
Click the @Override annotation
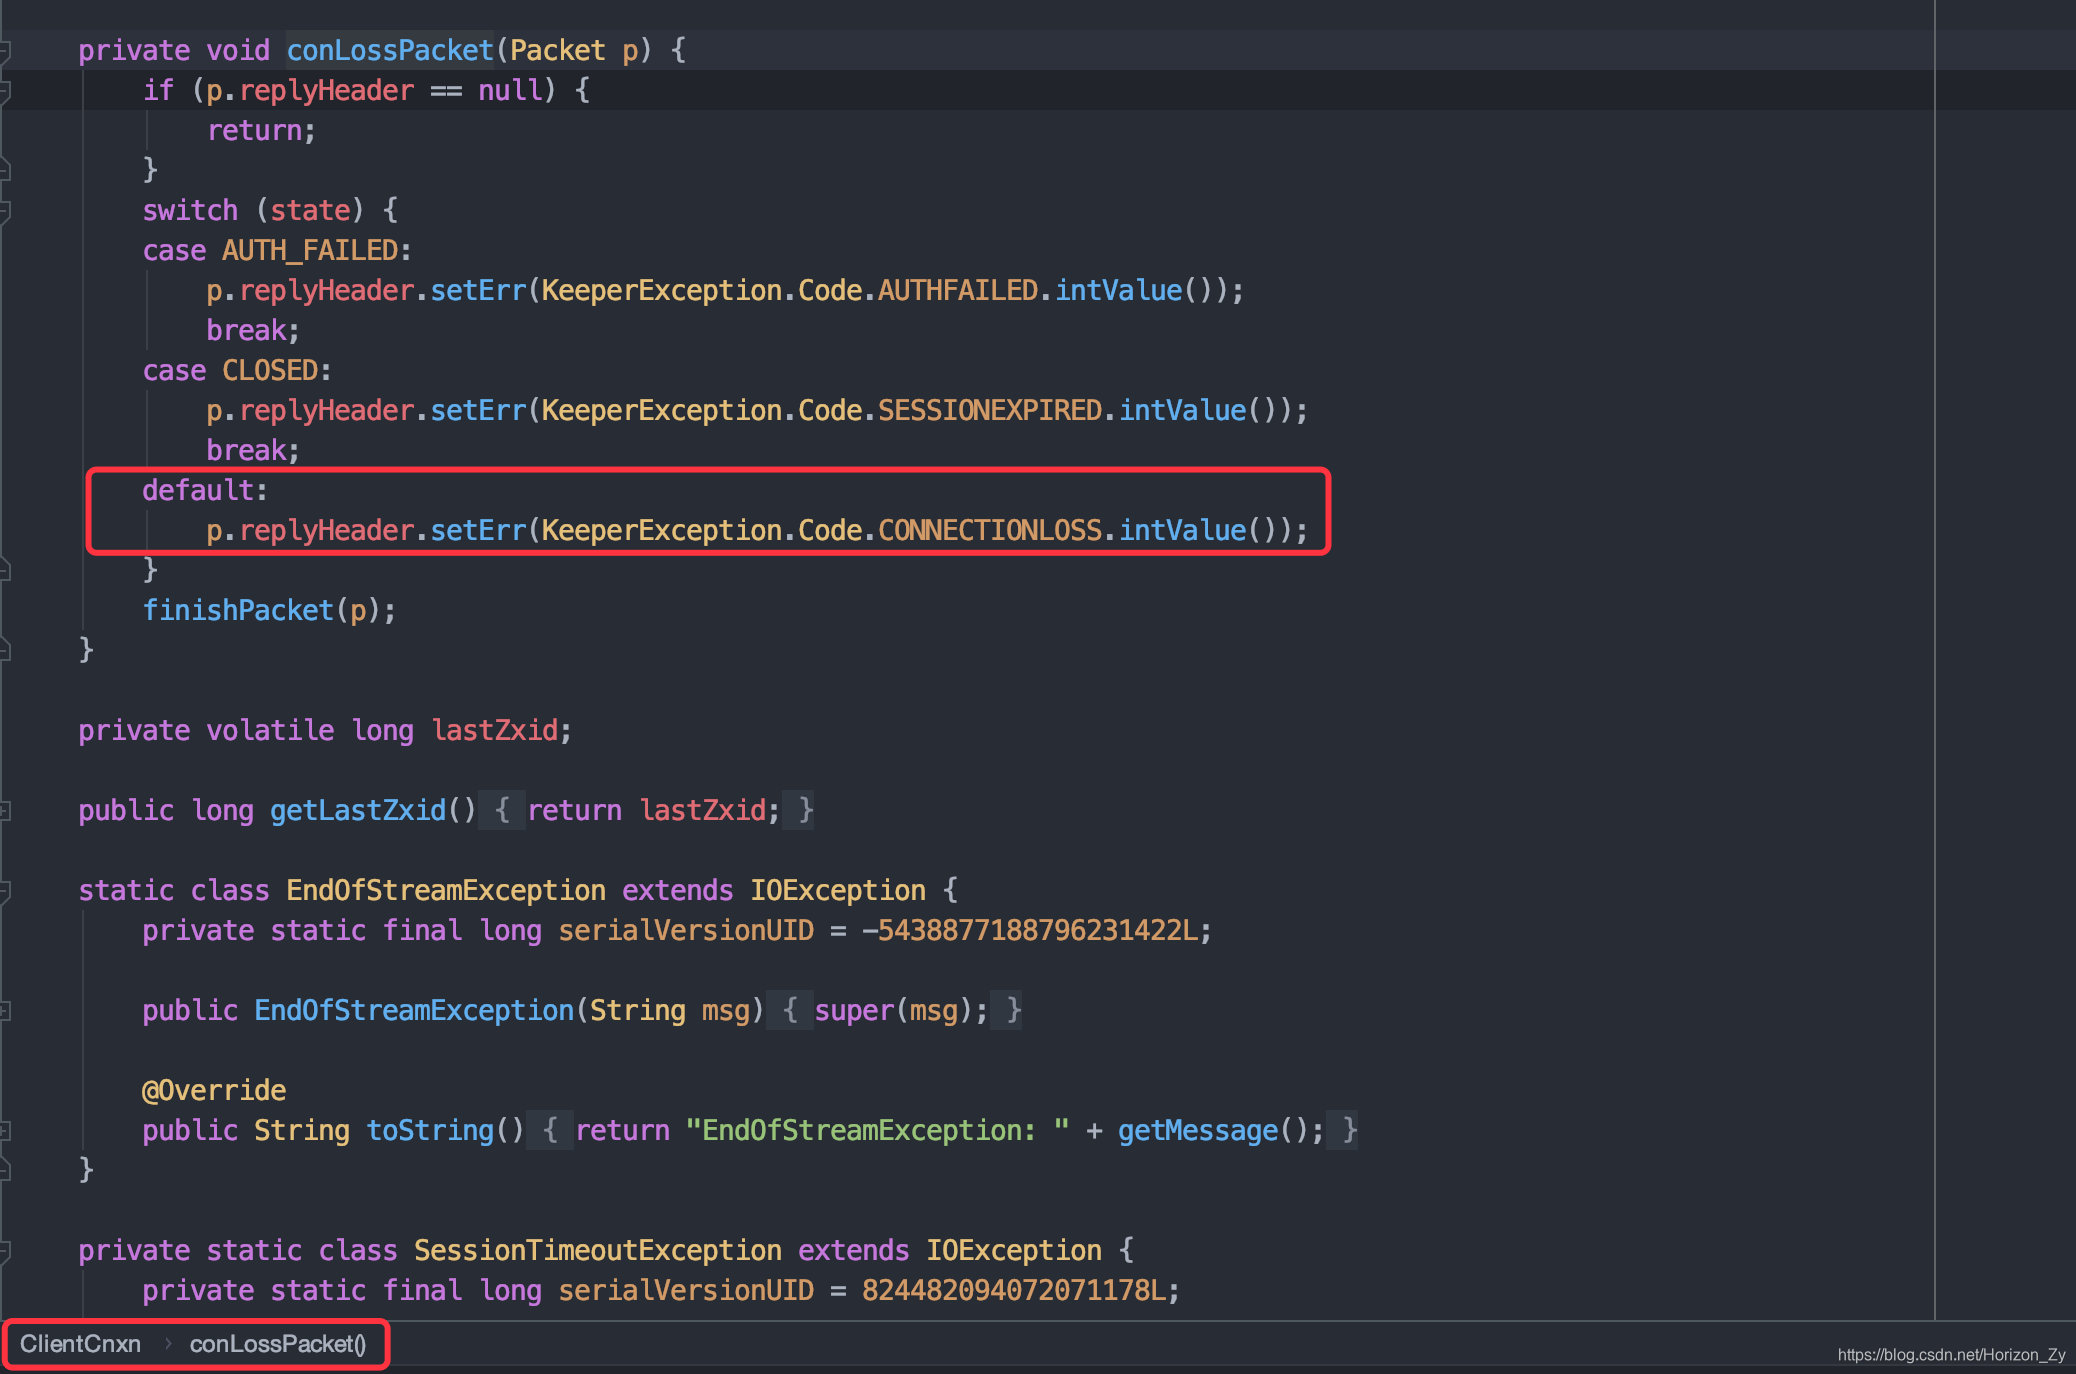point(214,1090)
